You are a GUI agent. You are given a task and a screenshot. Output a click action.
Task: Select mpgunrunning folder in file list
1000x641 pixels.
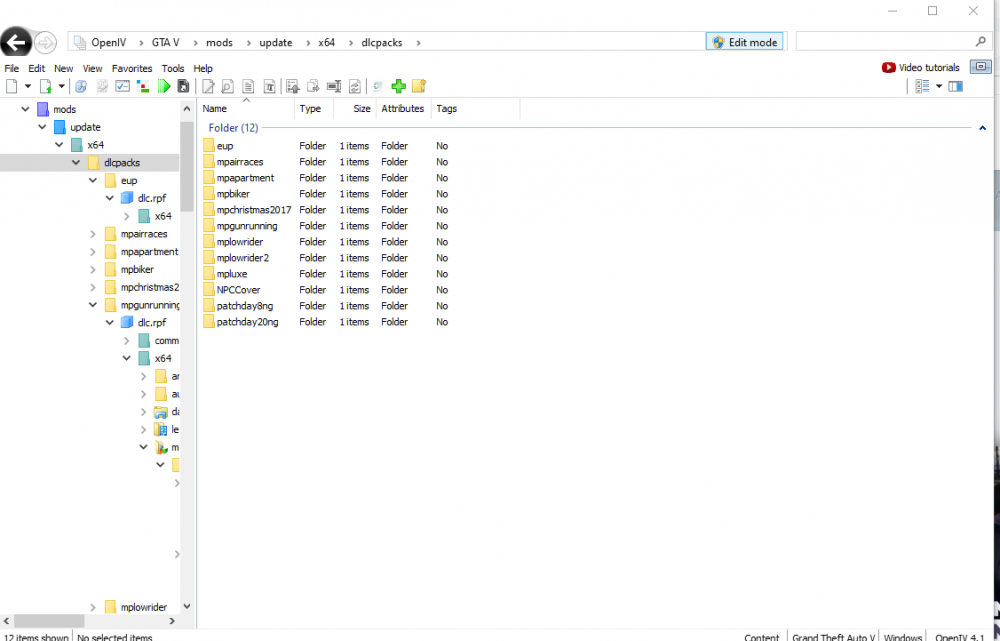pyautogui.click(x=326, y=226)
